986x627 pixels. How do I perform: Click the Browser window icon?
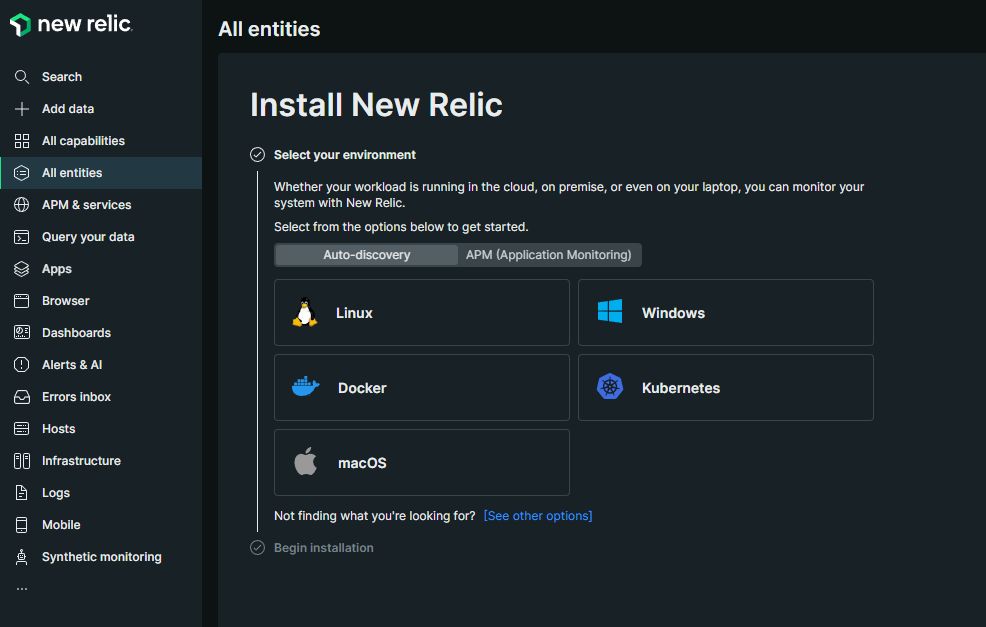(21, 301)
